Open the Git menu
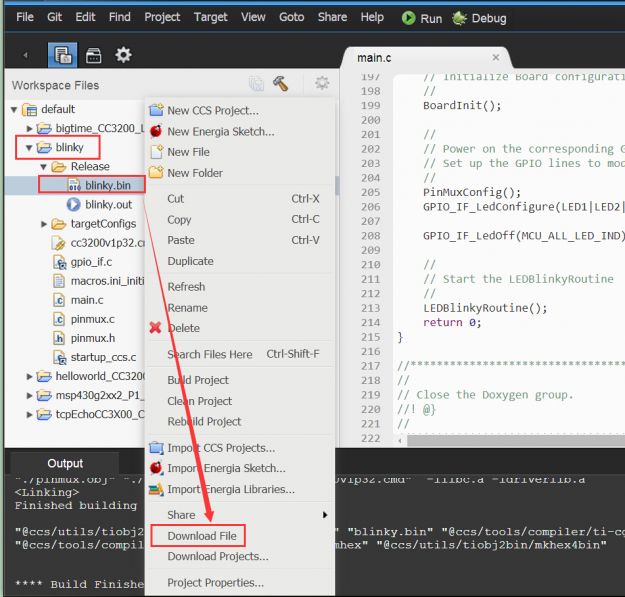 coord(54,17)
